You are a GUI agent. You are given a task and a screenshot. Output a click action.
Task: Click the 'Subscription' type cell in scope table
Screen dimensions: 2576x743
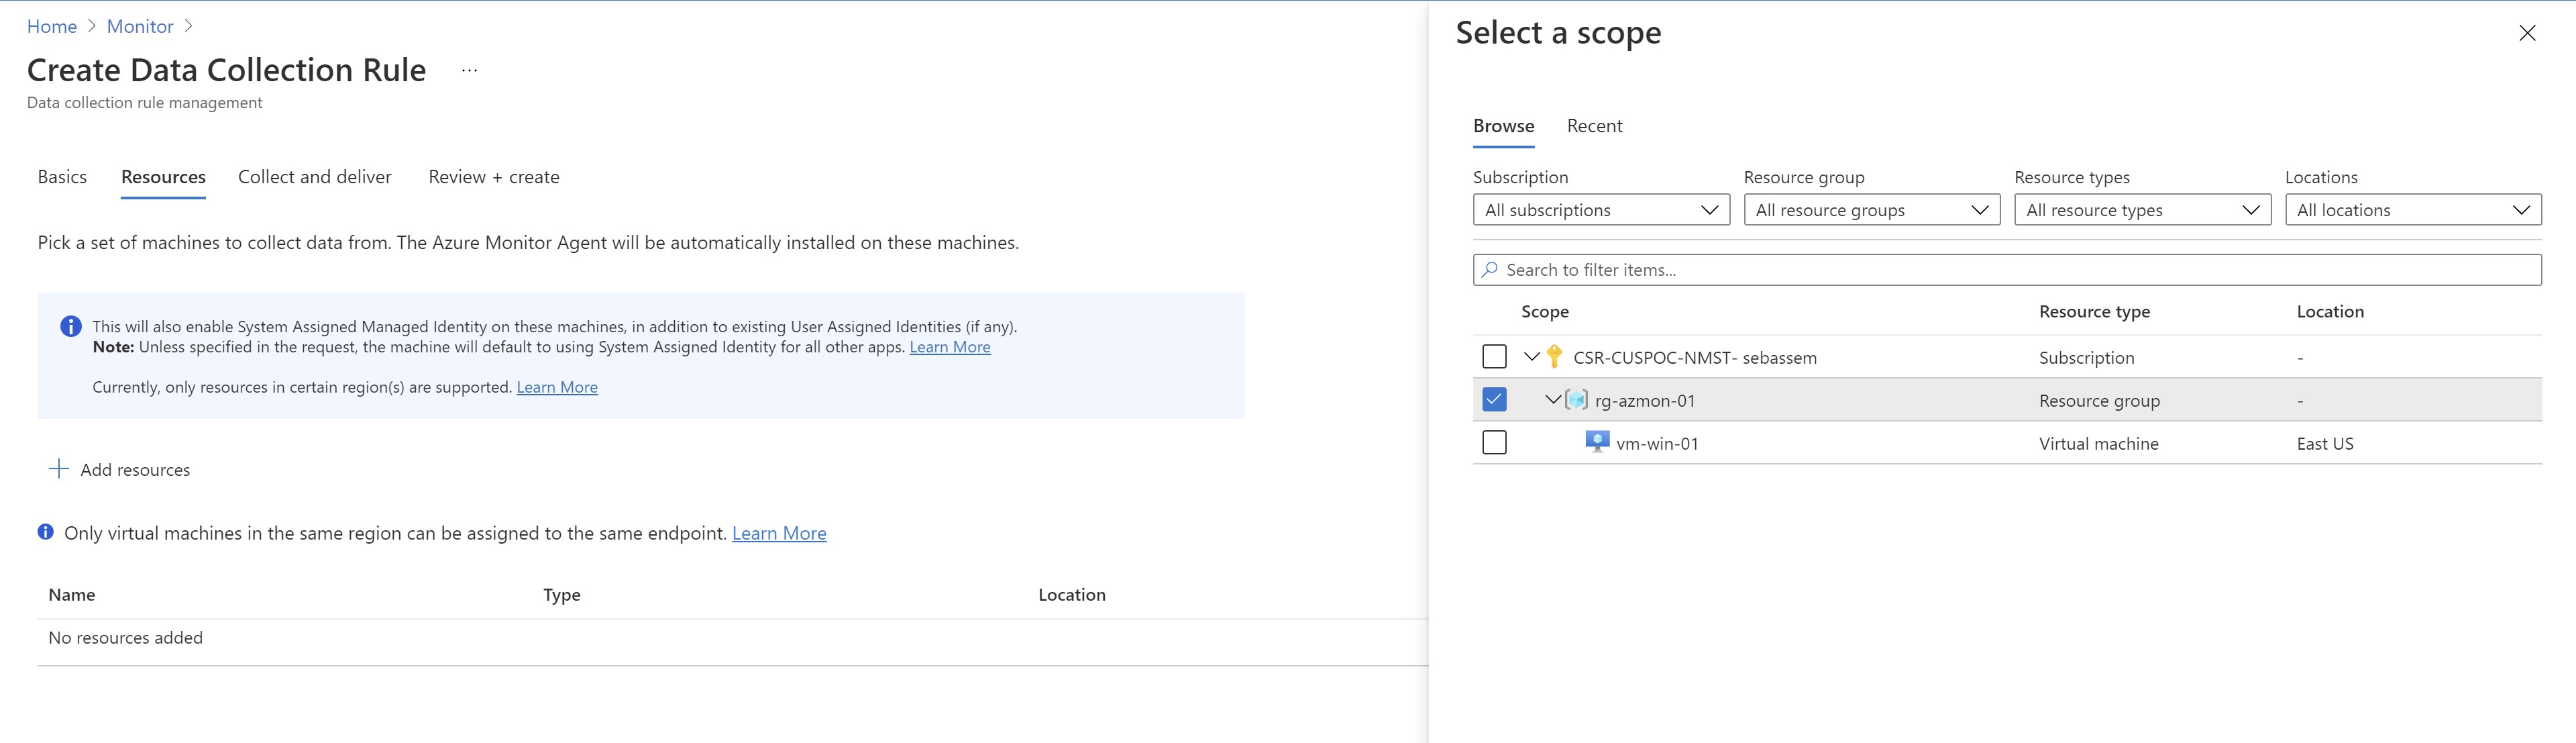pos(2086,357)
